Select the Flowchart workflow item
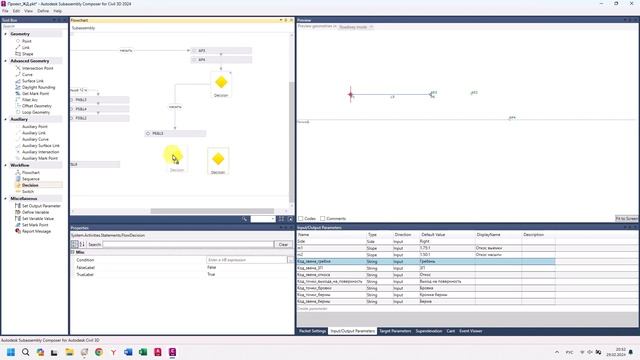This screenshot has height=360, width=640. pyautogui.click(x=31, y=173)
